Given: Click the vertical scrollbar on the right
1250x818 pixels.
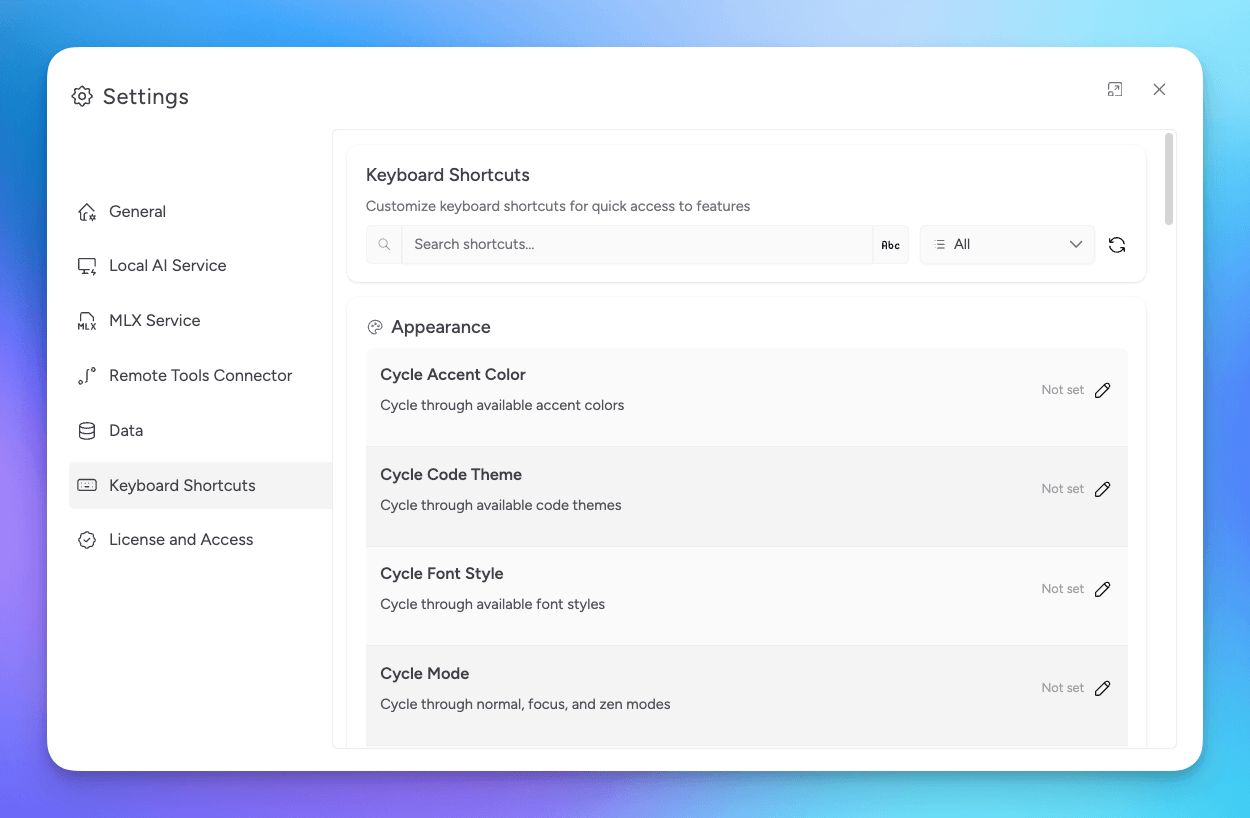Looking at the screenshot, I should (x=1167, y=180).
